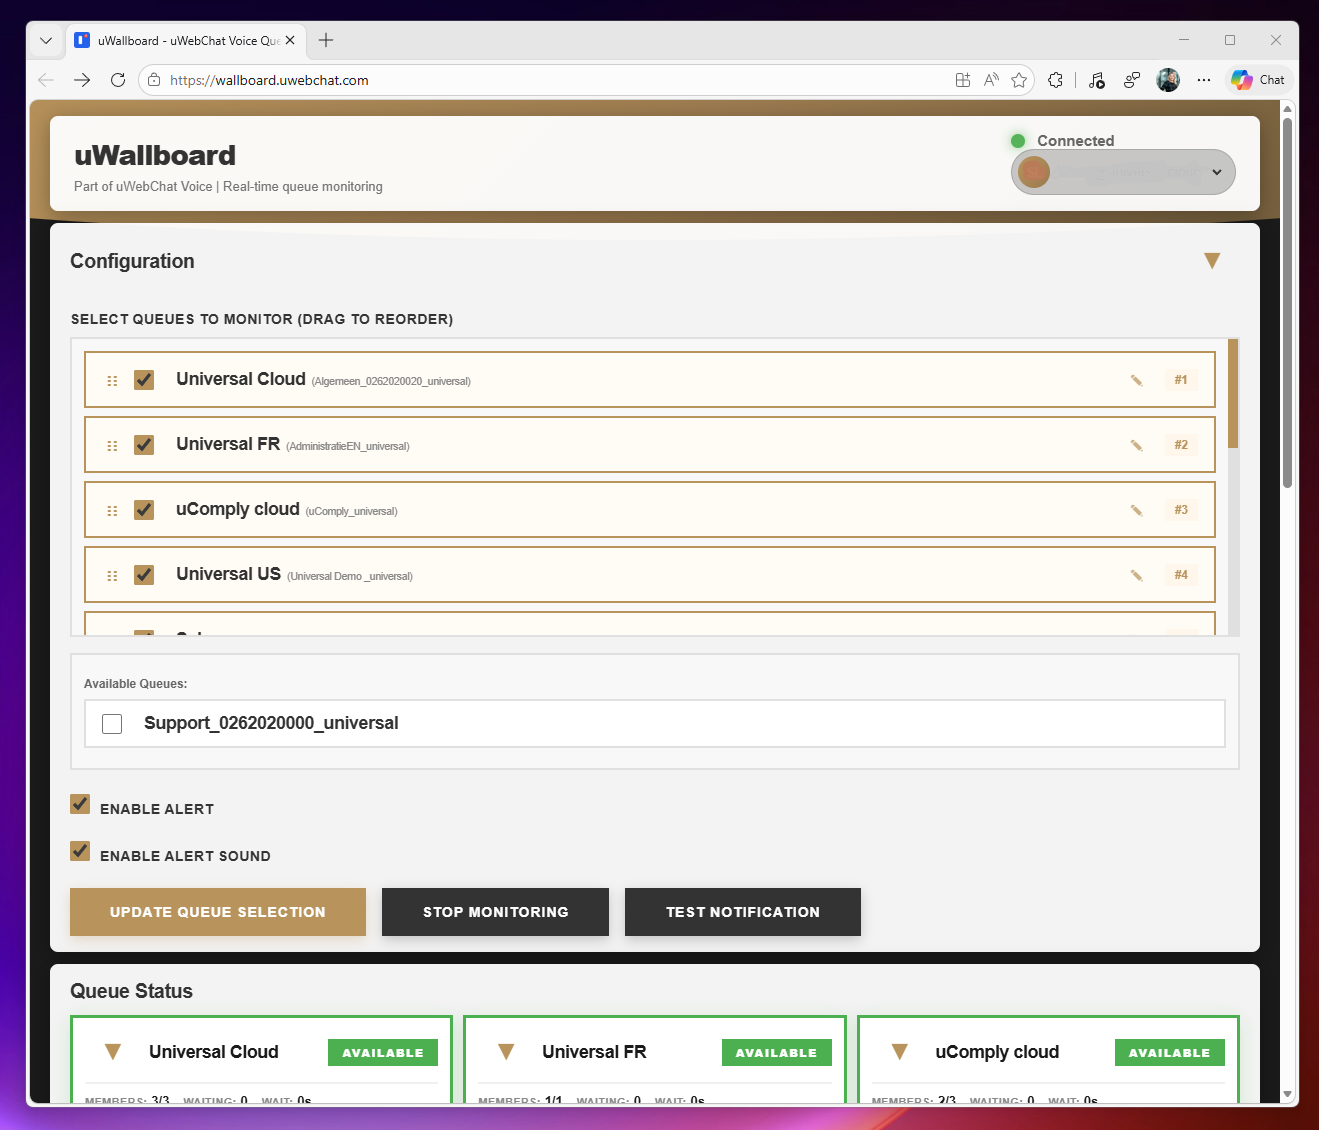Click the queue list's brown scrollbar thumb
1319x1130 pixels.
1233,394
